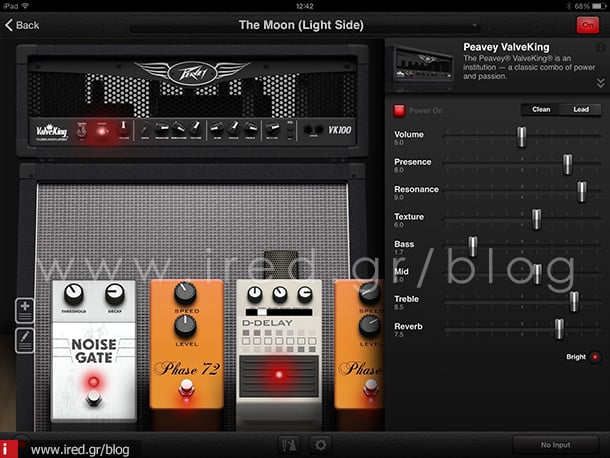610x458 pixels.
Task: Tap the Phase 72 pedal footswitch
Action: [185, 406]
